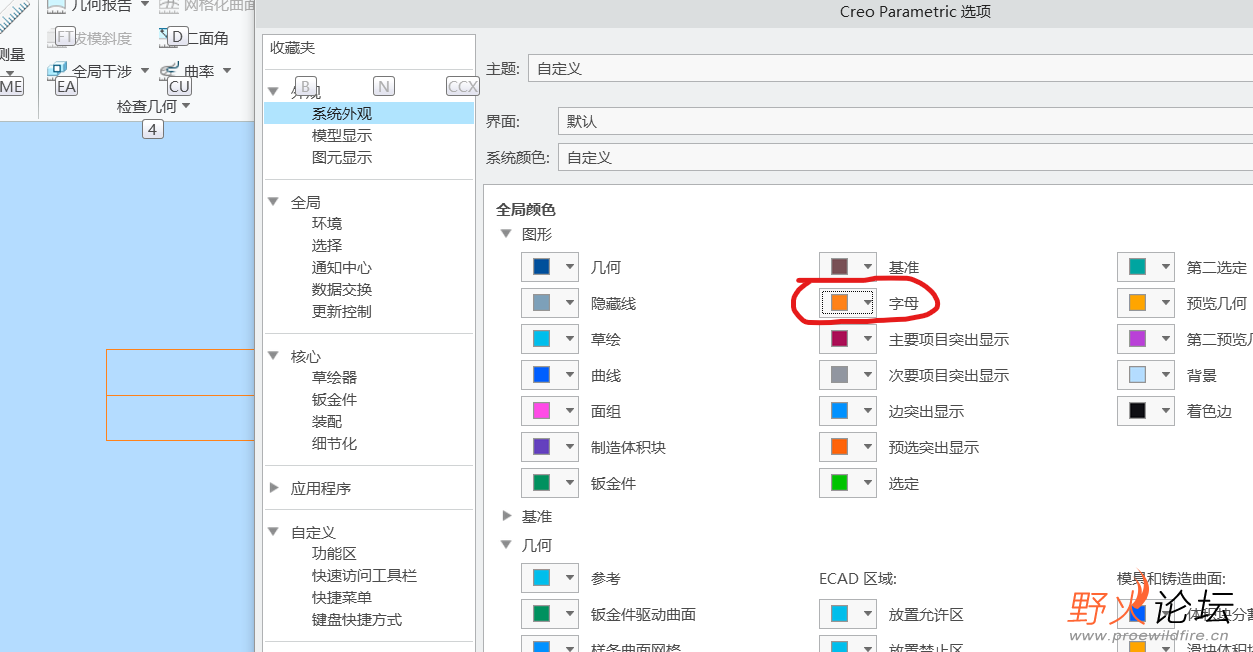Open the 细节化 options page
The image size is (1253, 652).
[334, 444]
